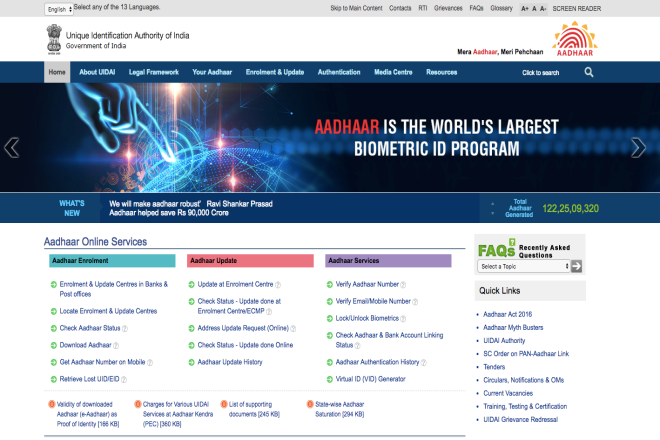The width and height of the screenshot is (660, 440).
Task: Open Aadhaar Myth Busters quick link
Action: tap(513, 327)
